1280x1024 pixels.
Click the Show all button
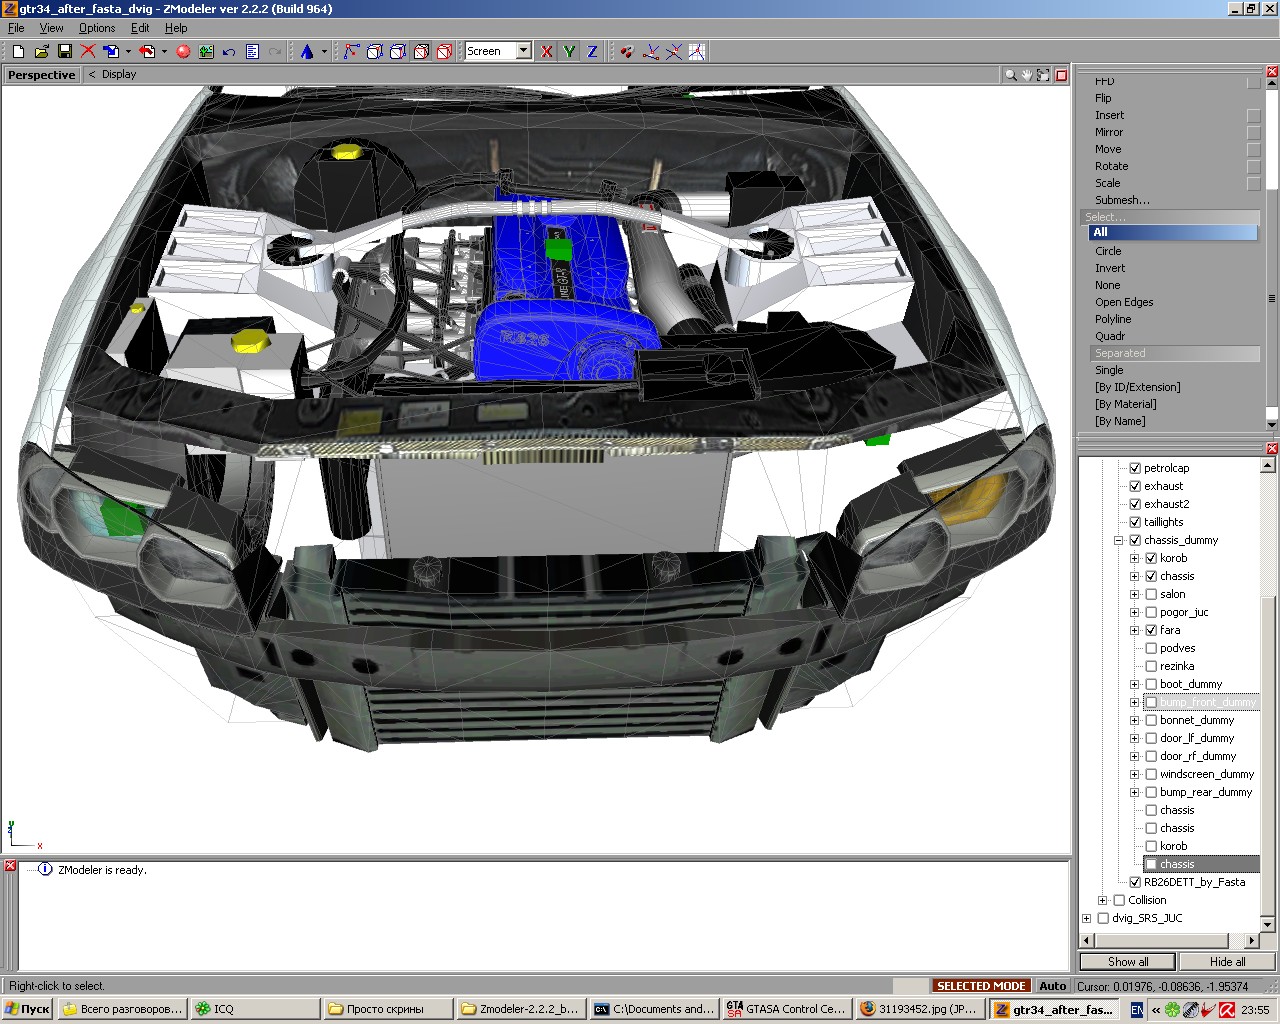point(1127,962)
